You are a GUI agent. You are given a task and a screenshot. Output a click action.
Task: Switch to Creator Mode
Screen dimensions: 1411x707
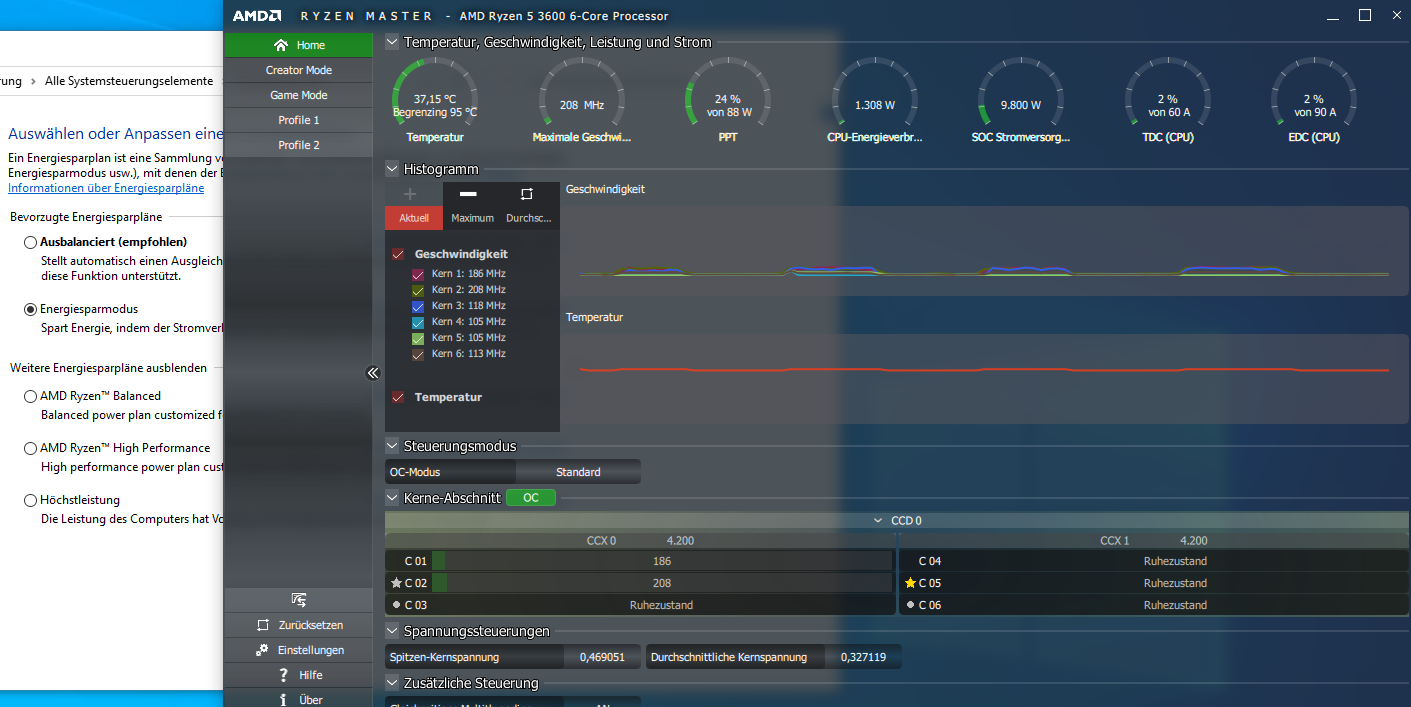click(x=298, y=70)
